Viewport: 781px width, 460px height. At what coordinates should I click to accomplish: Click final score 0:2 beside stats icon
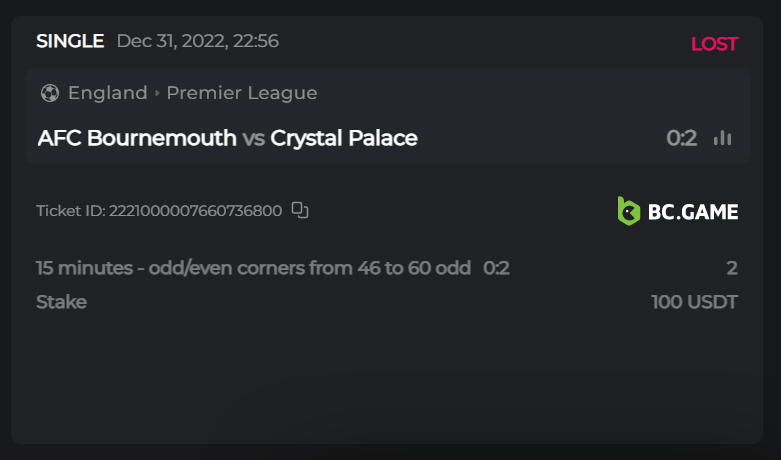[x=681, y=138]
